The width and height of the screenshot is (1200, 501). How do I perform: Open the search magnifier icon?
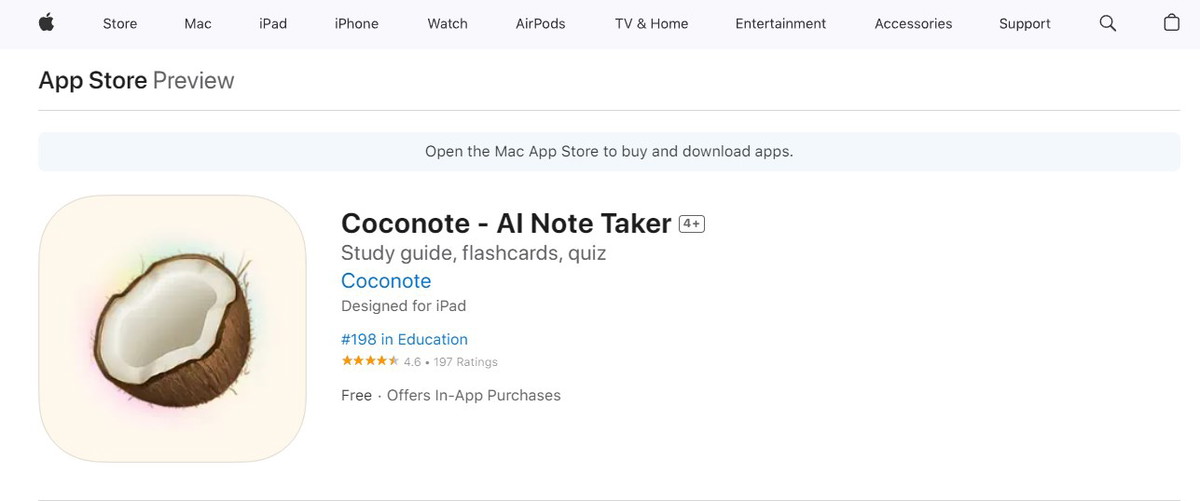[1107, 23]
